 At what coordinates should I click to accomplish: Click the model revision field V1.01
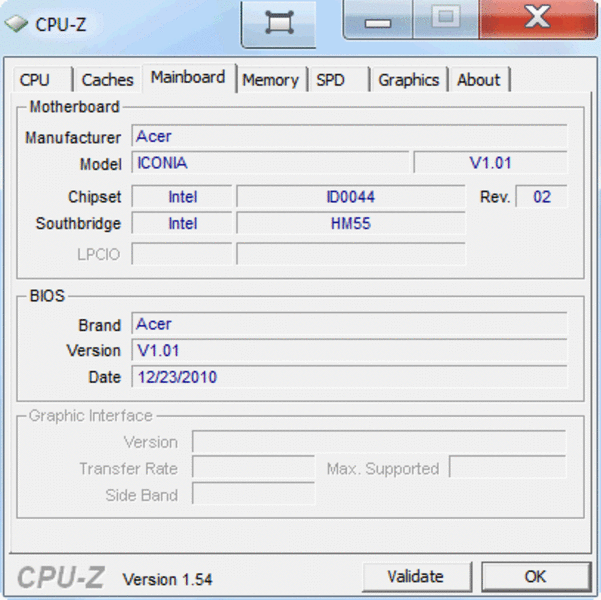[x=490, y=163]
